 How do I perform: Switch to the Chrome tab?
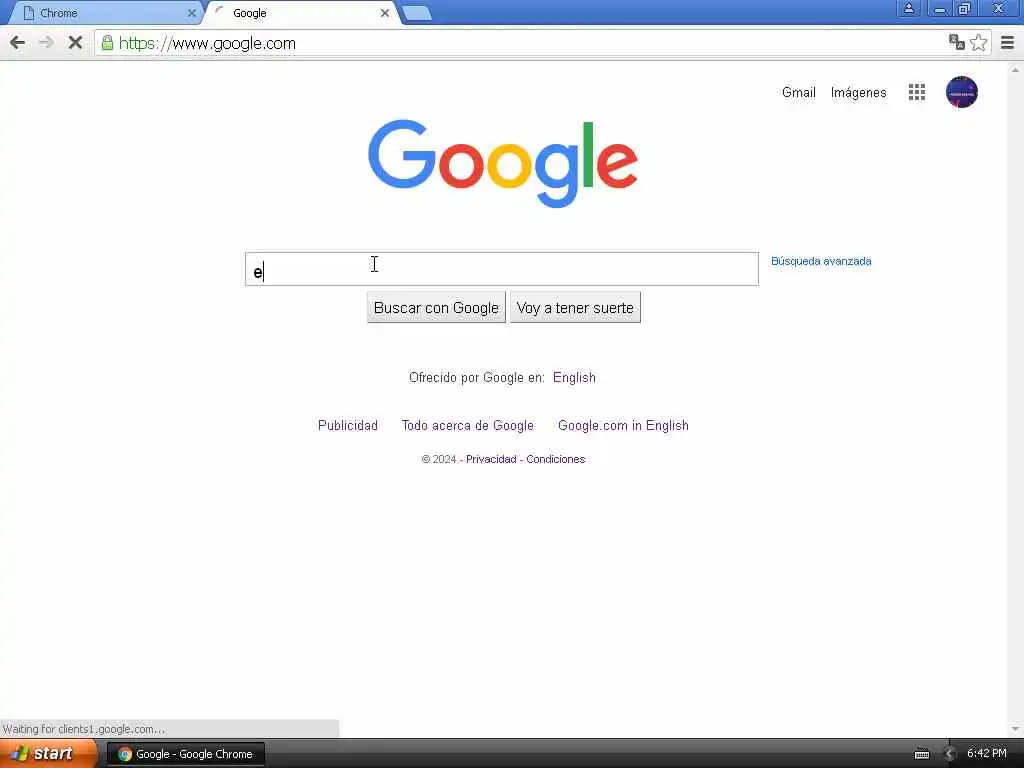(x=104, y=13)
